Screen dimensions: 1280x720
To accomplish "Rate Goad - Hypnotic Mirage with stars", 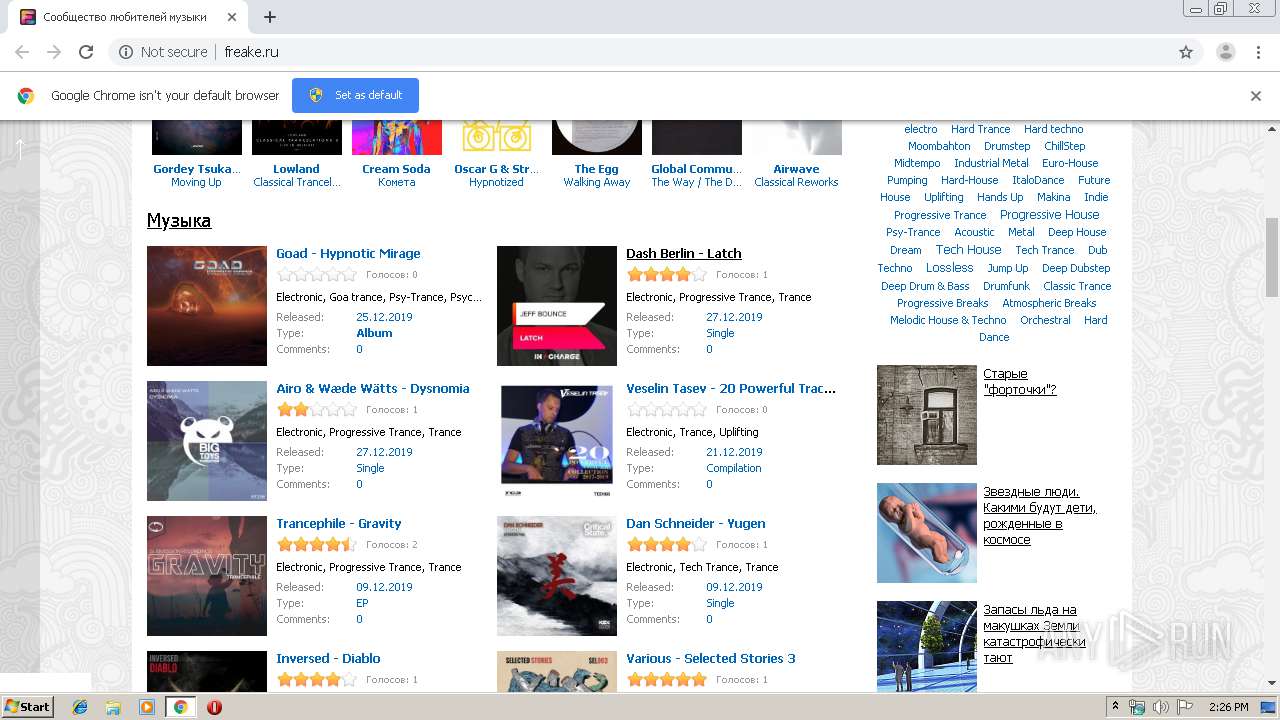I will pyautogui.click(x=316, y=274).
